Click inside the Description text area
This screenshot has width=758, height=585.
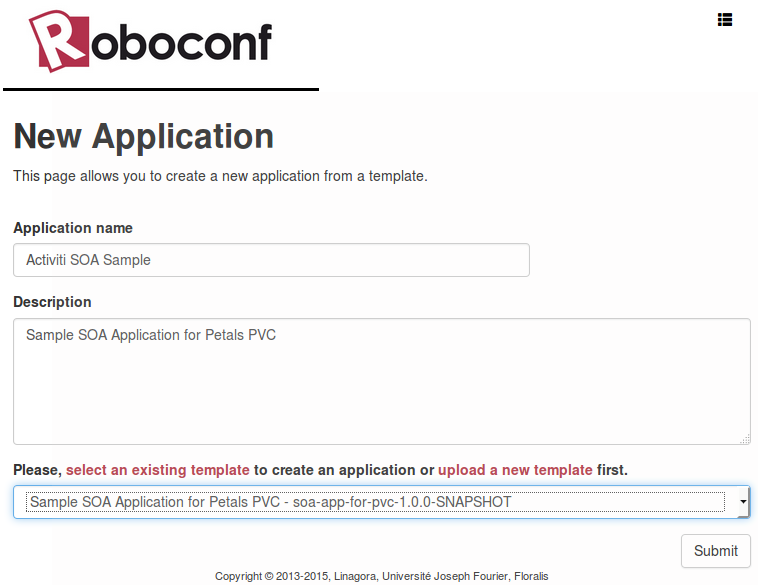(381, 381)
